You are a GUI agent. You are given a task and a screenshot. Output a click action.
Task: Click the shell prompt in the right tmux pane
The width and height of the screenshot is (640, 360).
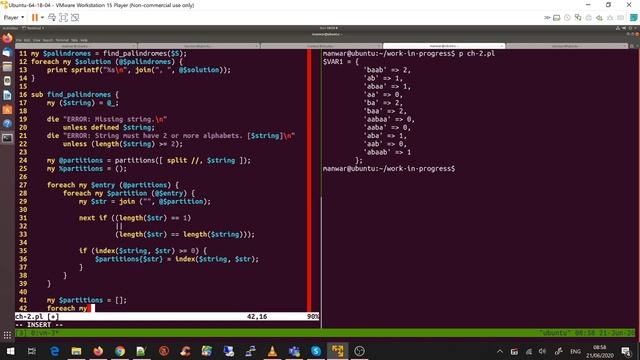point(389,169)
